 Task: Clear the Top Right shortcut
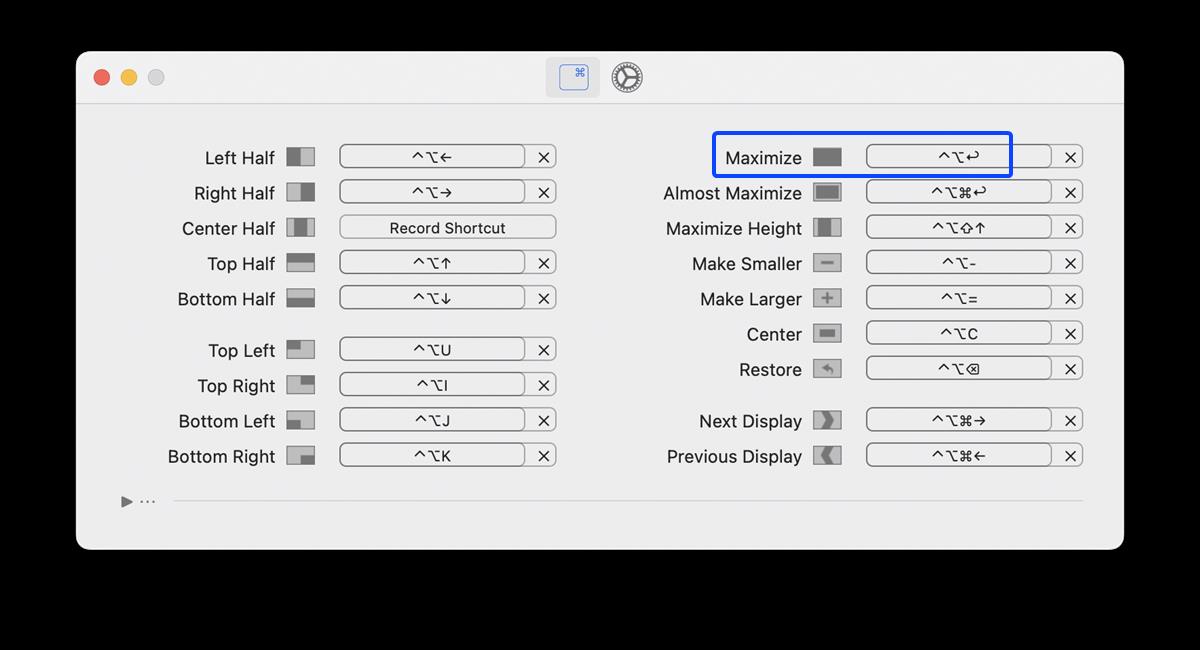pos(544,385)
